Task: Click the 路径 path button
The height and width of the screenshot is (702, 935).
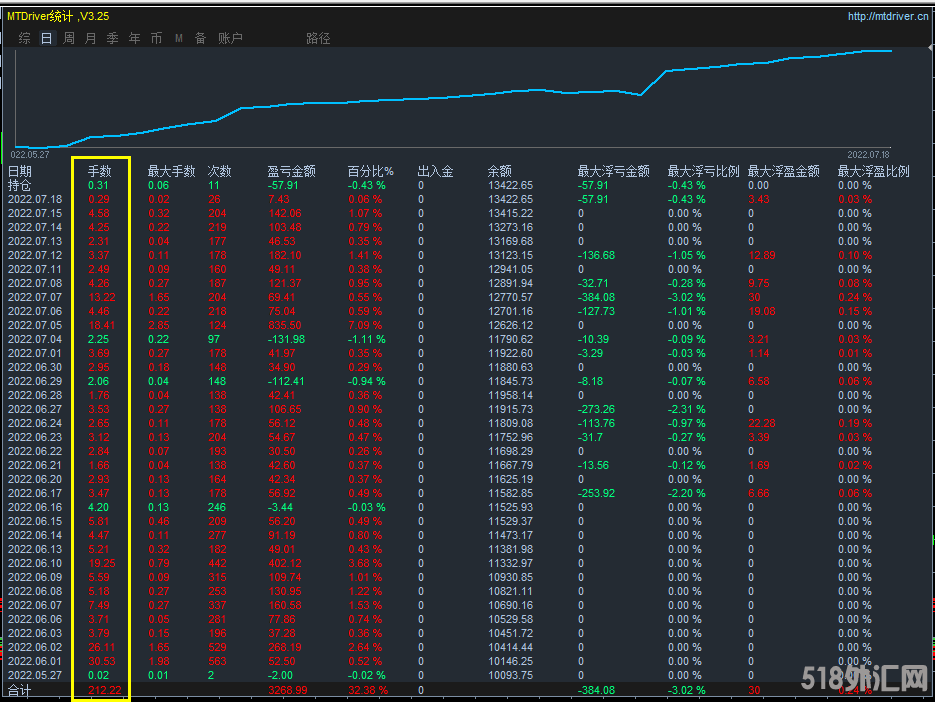Action: click(x=318, y=39)
